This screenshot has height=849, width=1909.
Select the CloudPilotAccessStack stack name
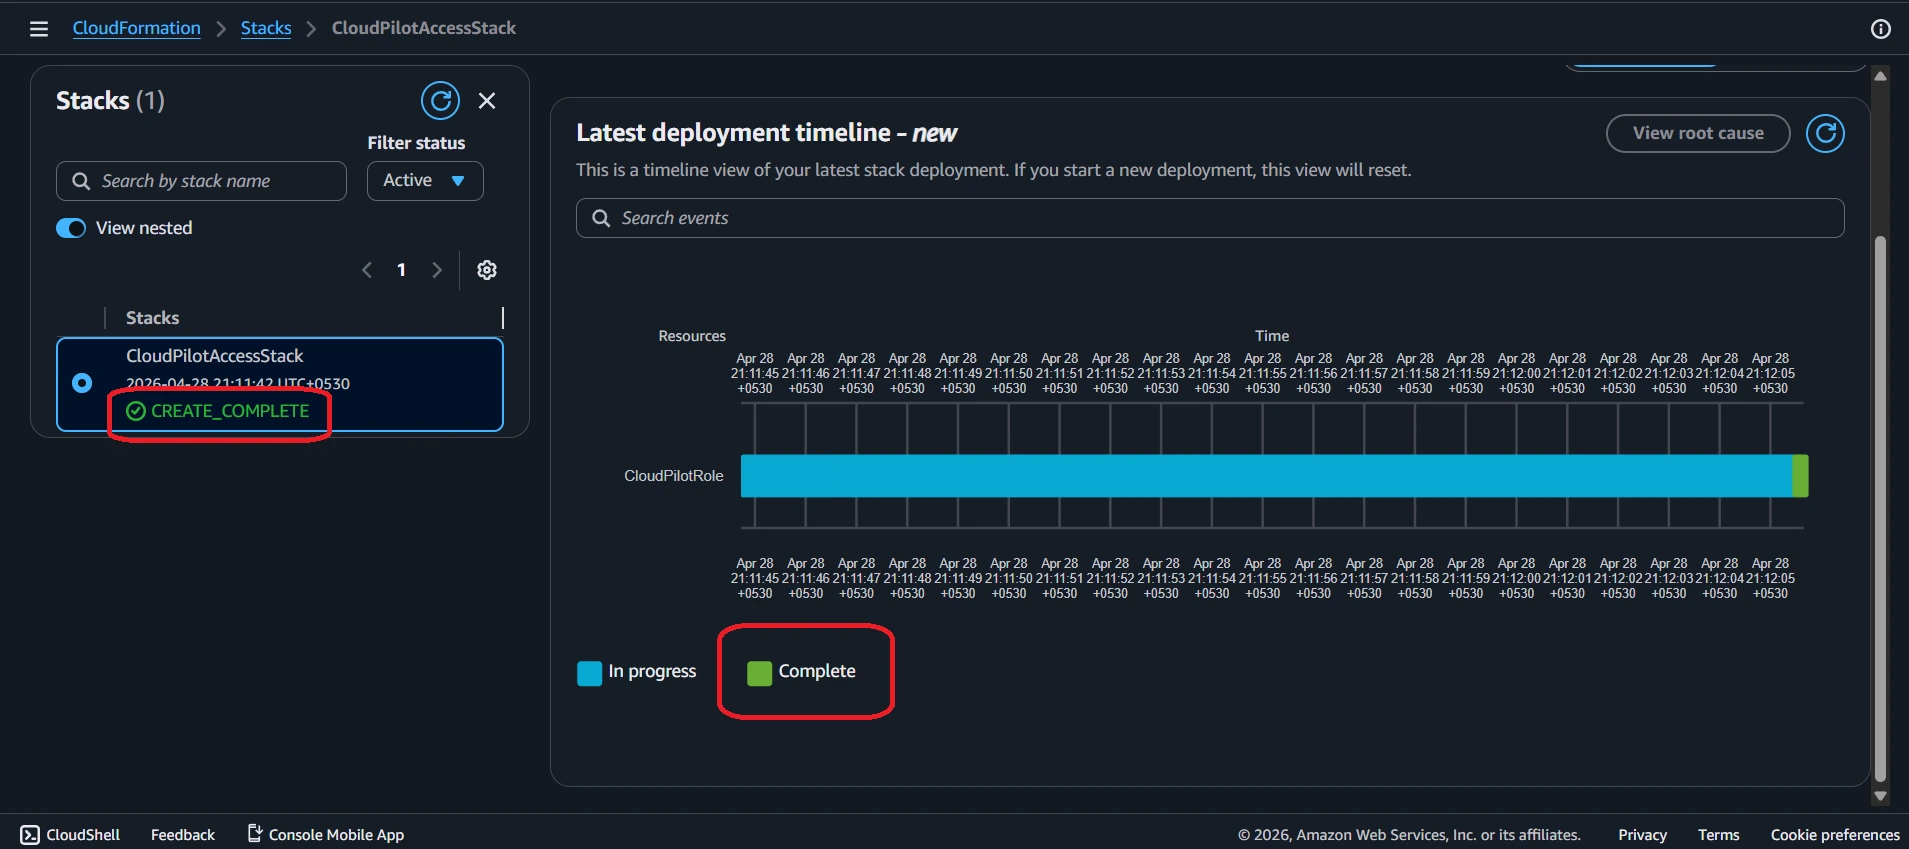(214, 356)
